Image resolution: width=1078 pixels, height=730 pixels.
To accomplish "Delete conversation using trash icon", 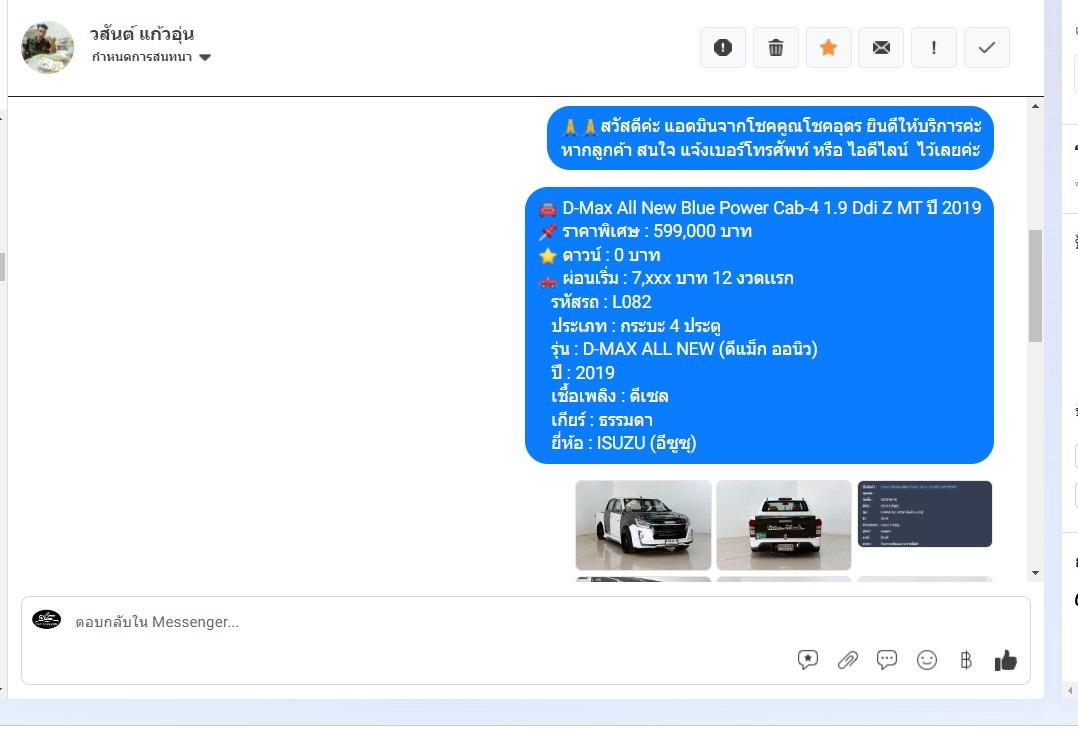I will 776,47.
